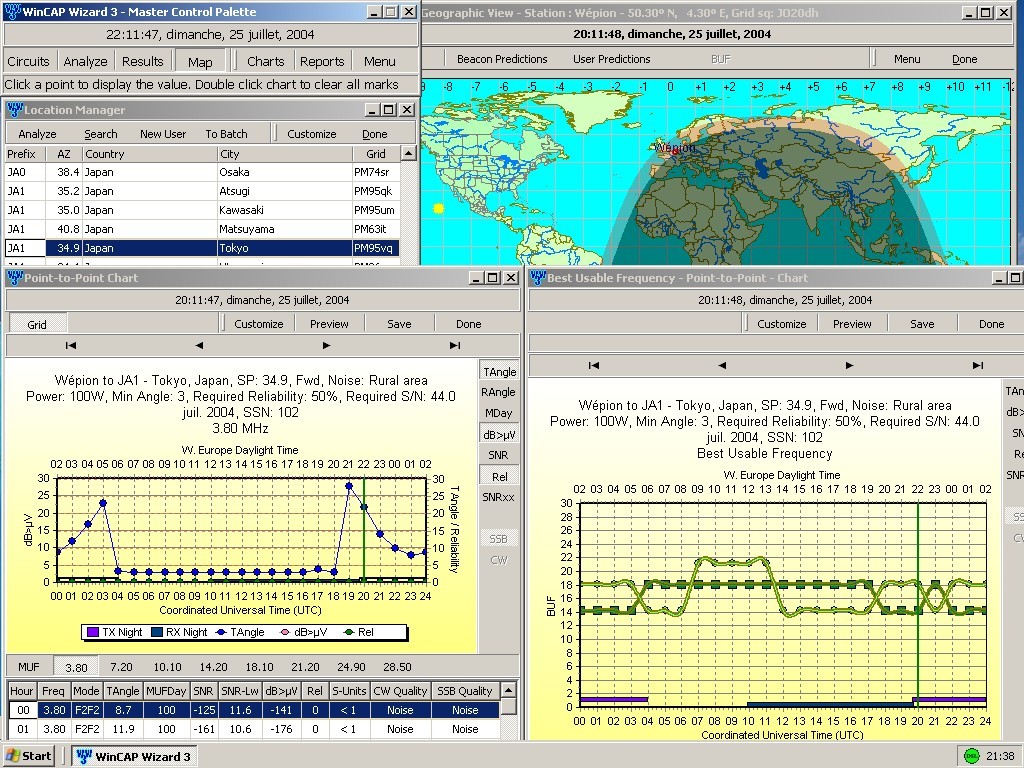
Task: Open the Charts menu
Action: [265, 61]
